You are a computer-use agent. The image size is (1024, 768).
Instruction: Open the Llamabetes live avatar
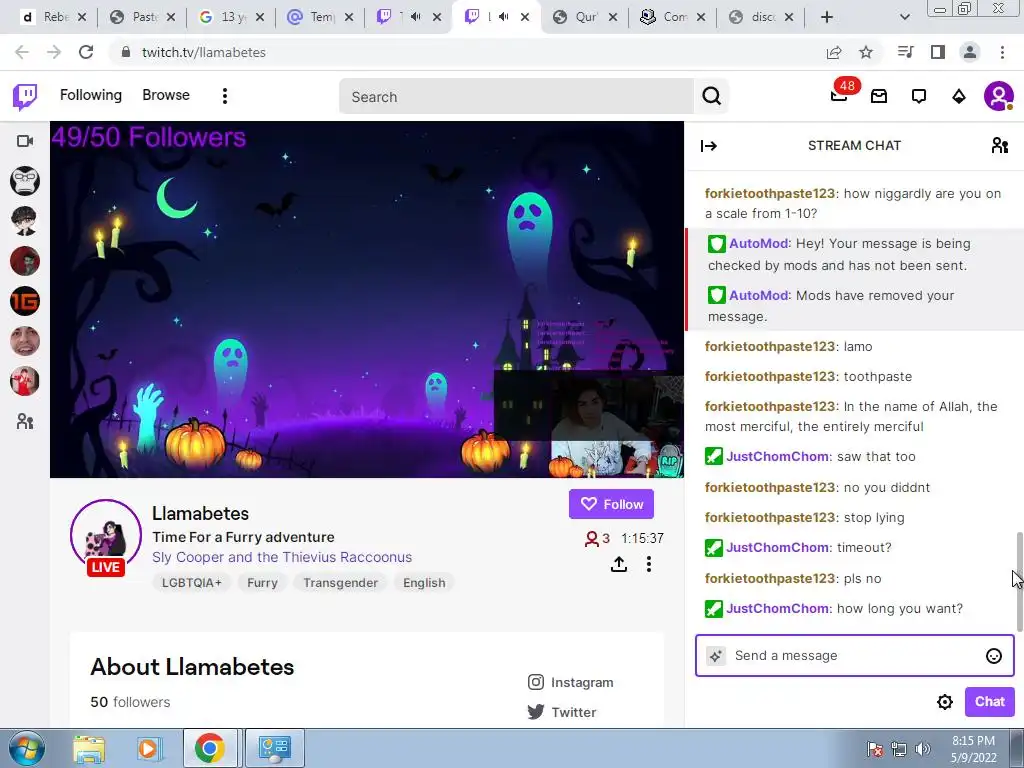coord(106,536)
